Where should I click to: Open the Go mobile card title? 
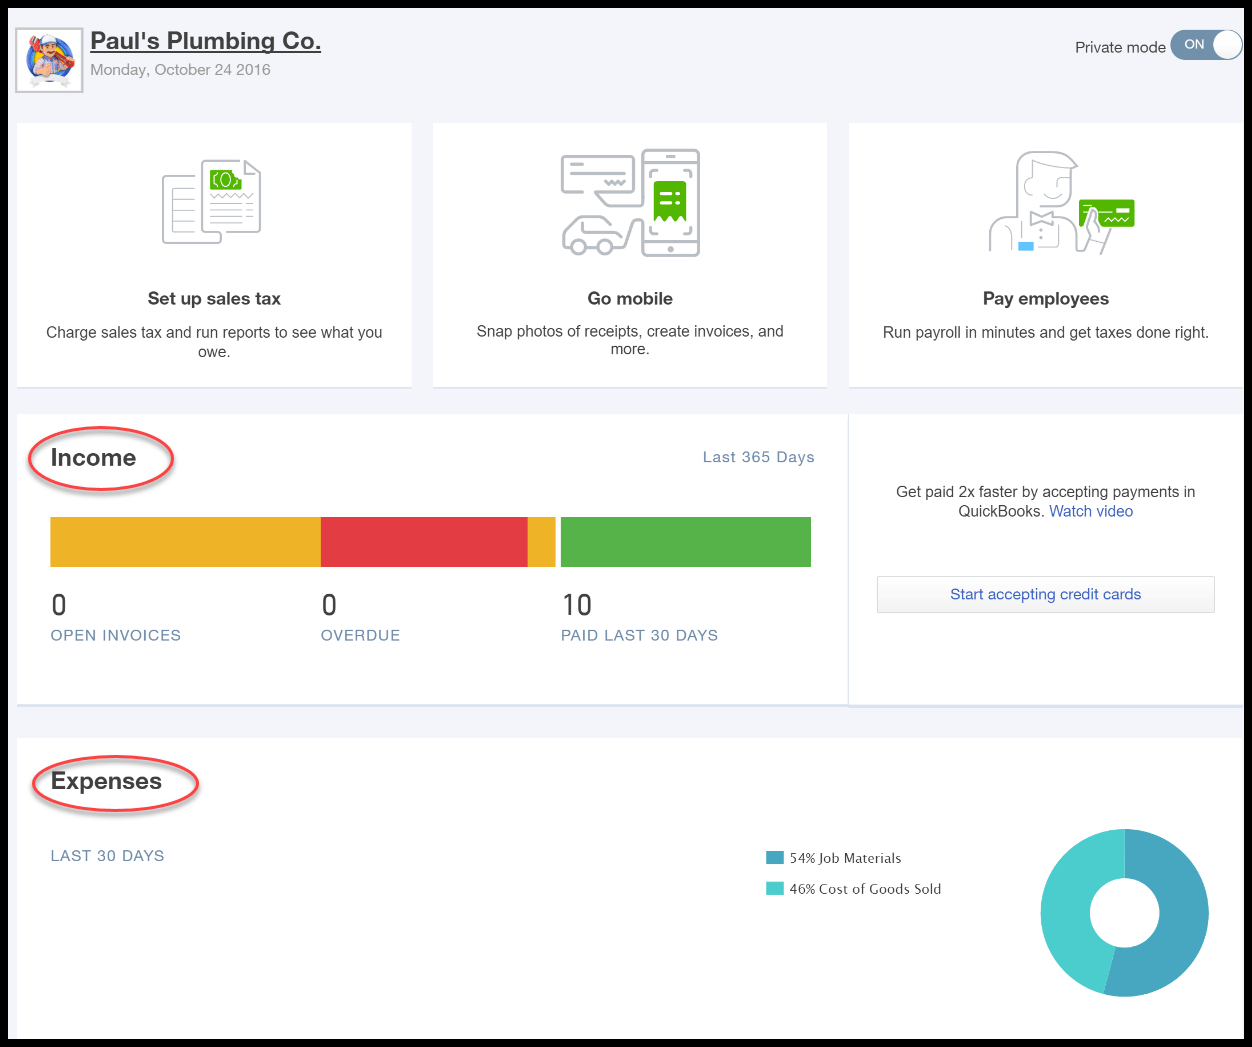[630, 298]
